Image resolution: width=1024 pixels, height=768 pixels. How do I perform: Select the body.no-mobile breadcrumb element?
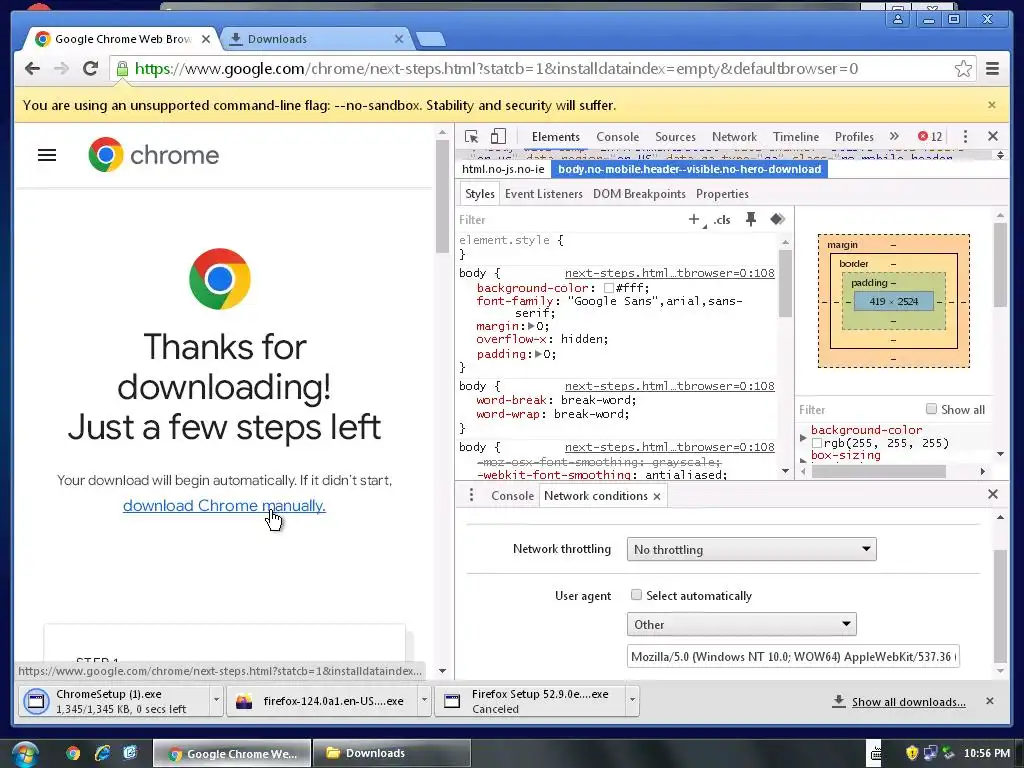tap(689, 169)
